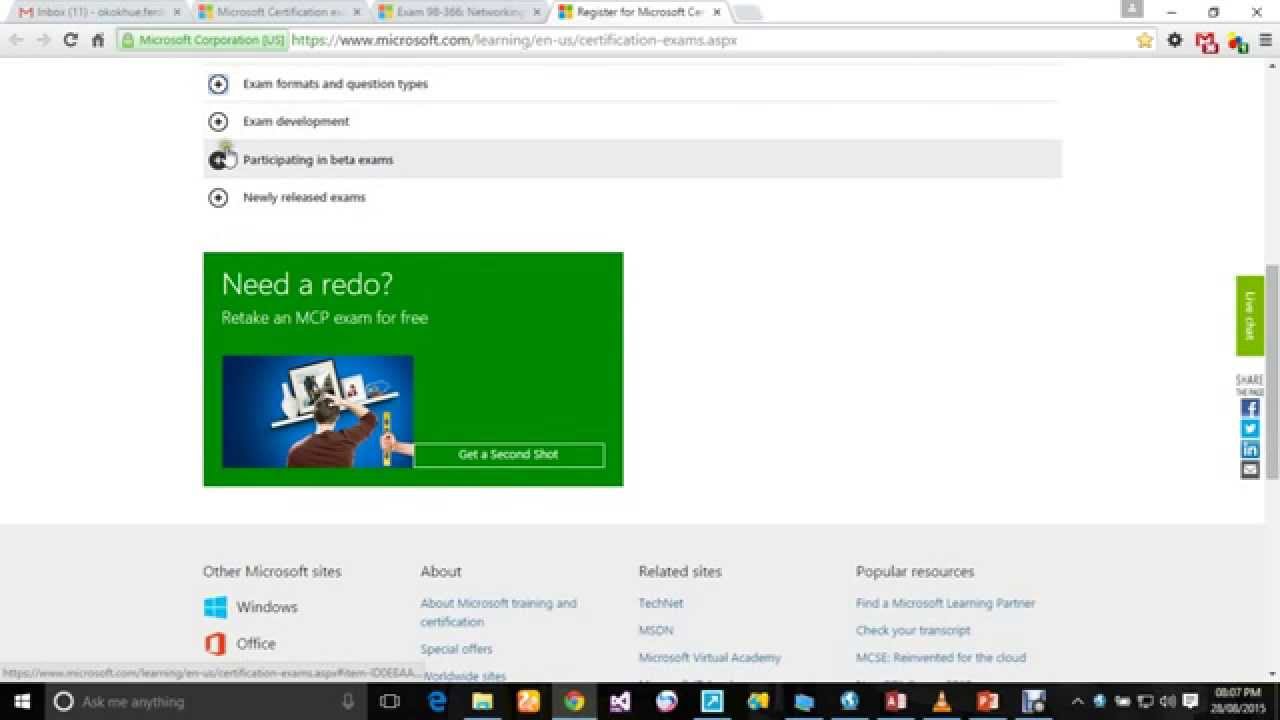Screen dimensions: 1280x720
Task: Open Microsoft Access from taskbar
Action: point(895,701)
